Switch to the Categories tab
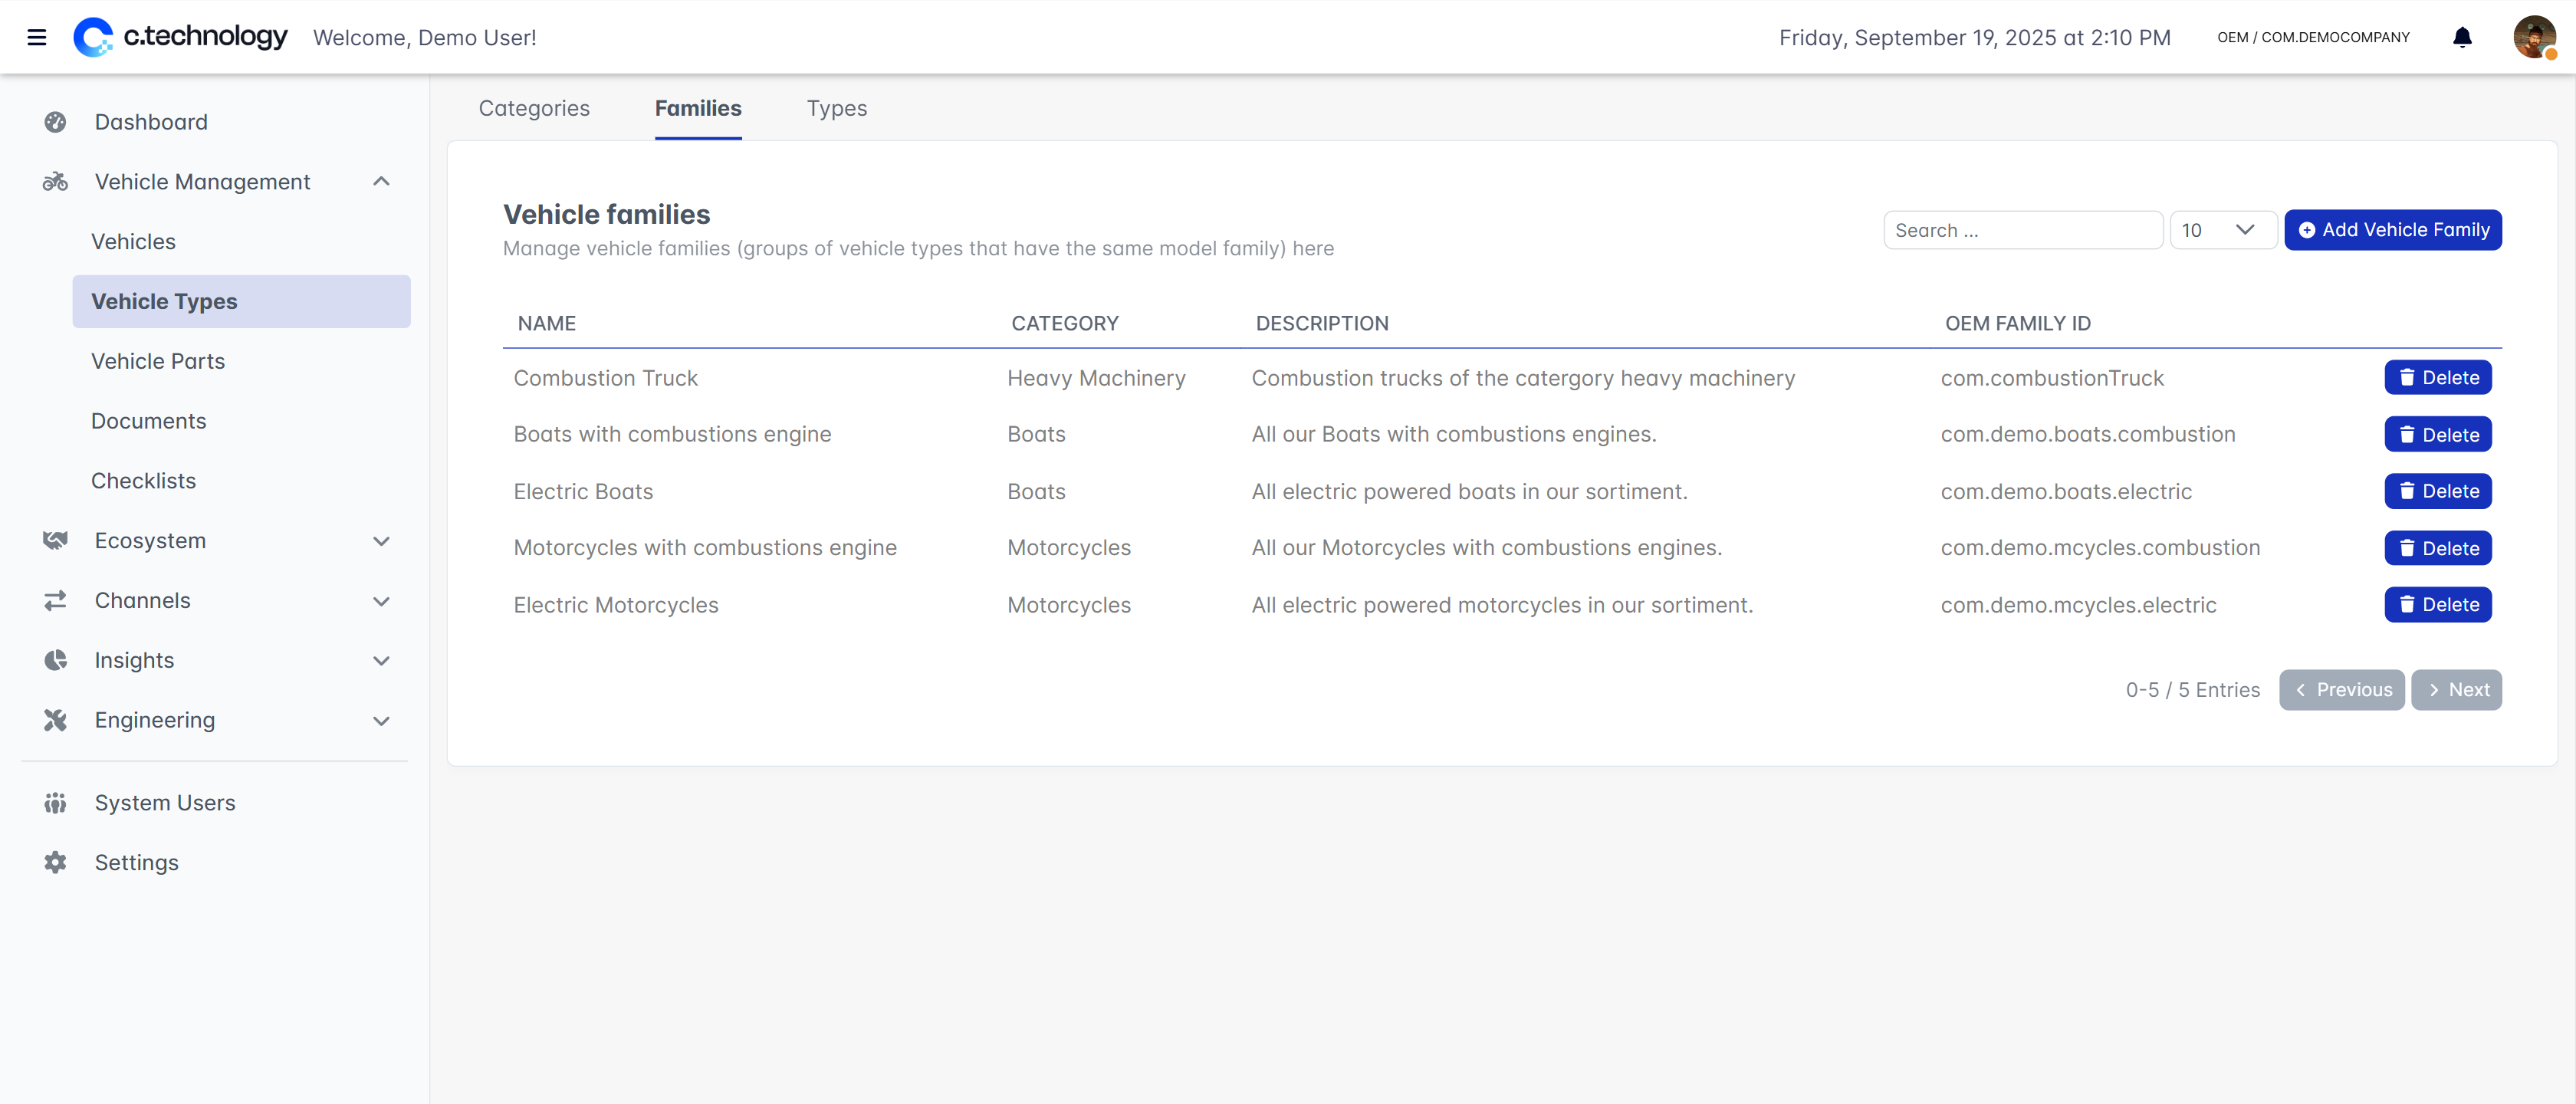This screenshot has width=2576, height=1104. [534, 108]
